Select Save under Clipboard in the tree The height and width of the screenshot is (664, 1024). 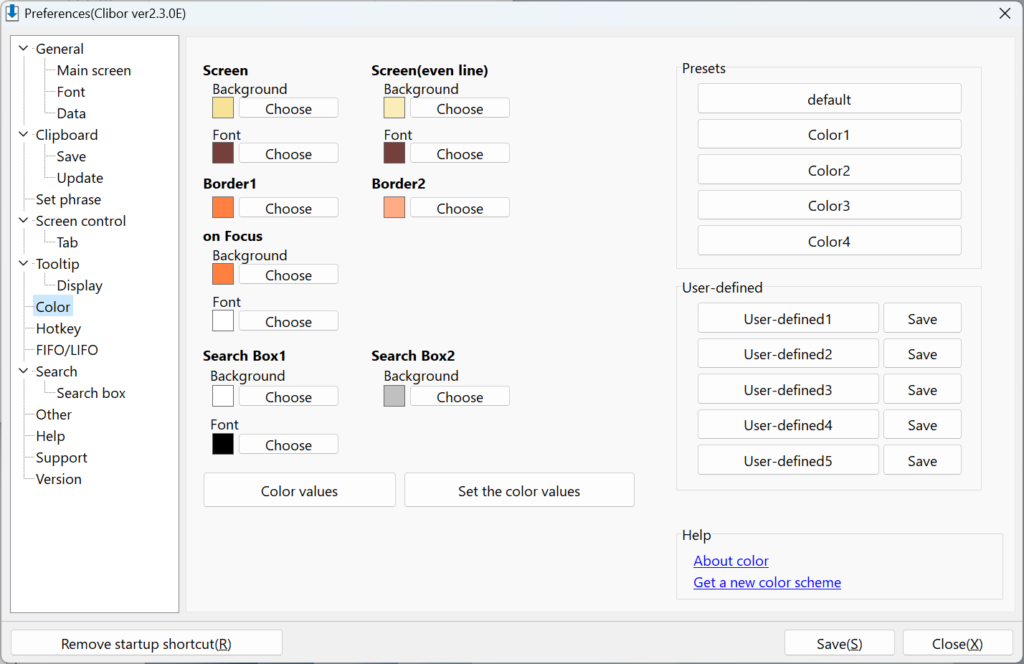71,157
